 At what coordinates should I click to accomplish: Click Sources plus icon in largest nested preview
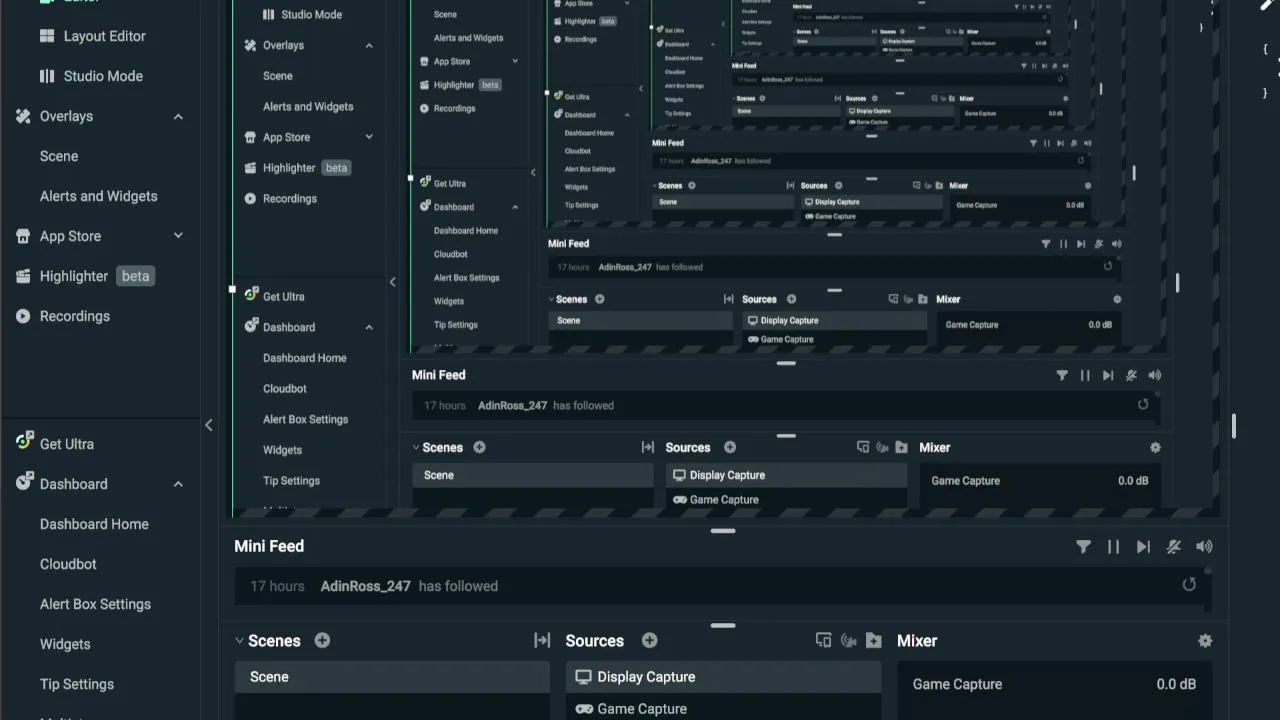point(730,447)
